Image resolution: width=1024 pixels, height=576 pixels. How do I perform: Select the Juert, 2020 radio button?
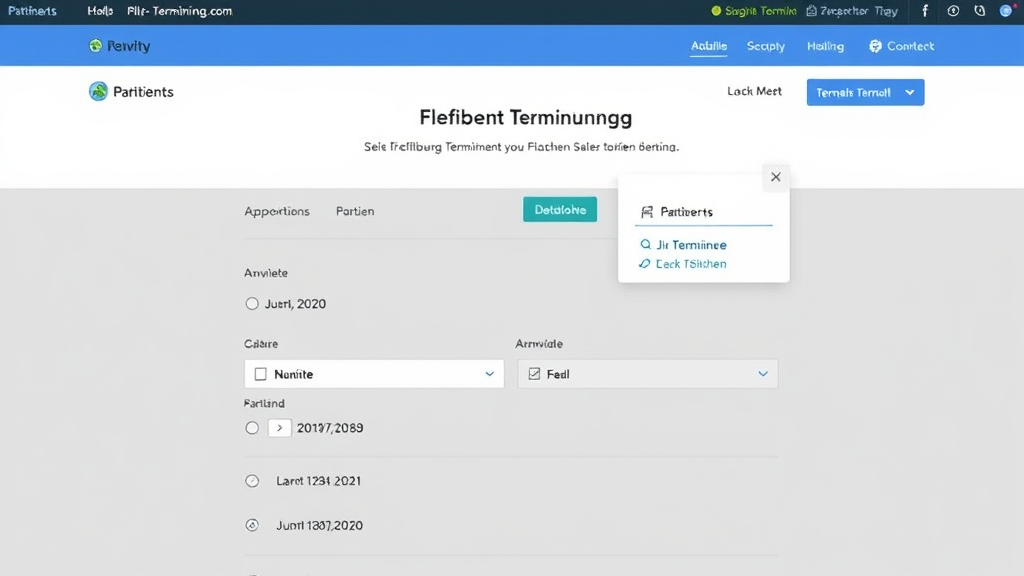coord(252,304)
